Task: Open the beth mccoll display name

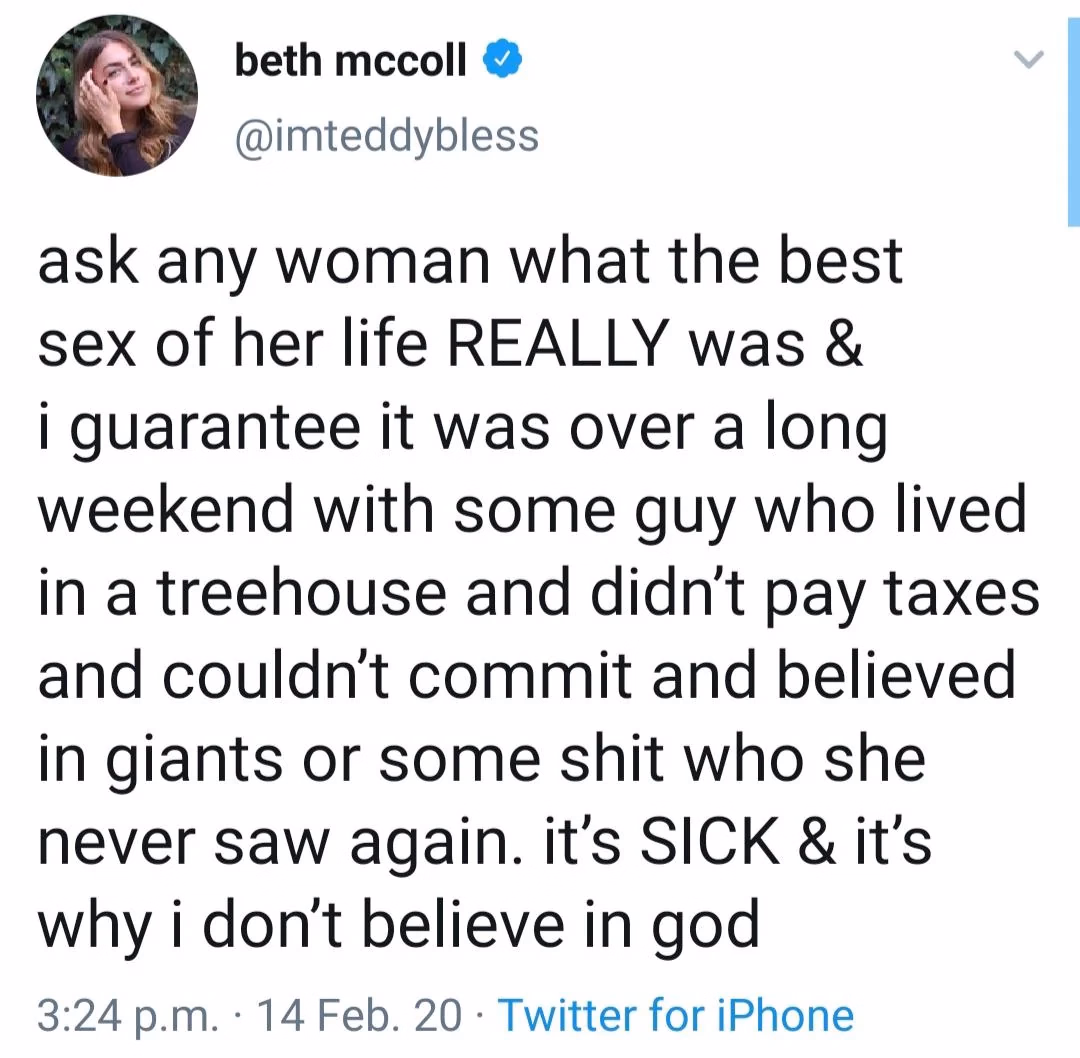Action: pos(350,61)
